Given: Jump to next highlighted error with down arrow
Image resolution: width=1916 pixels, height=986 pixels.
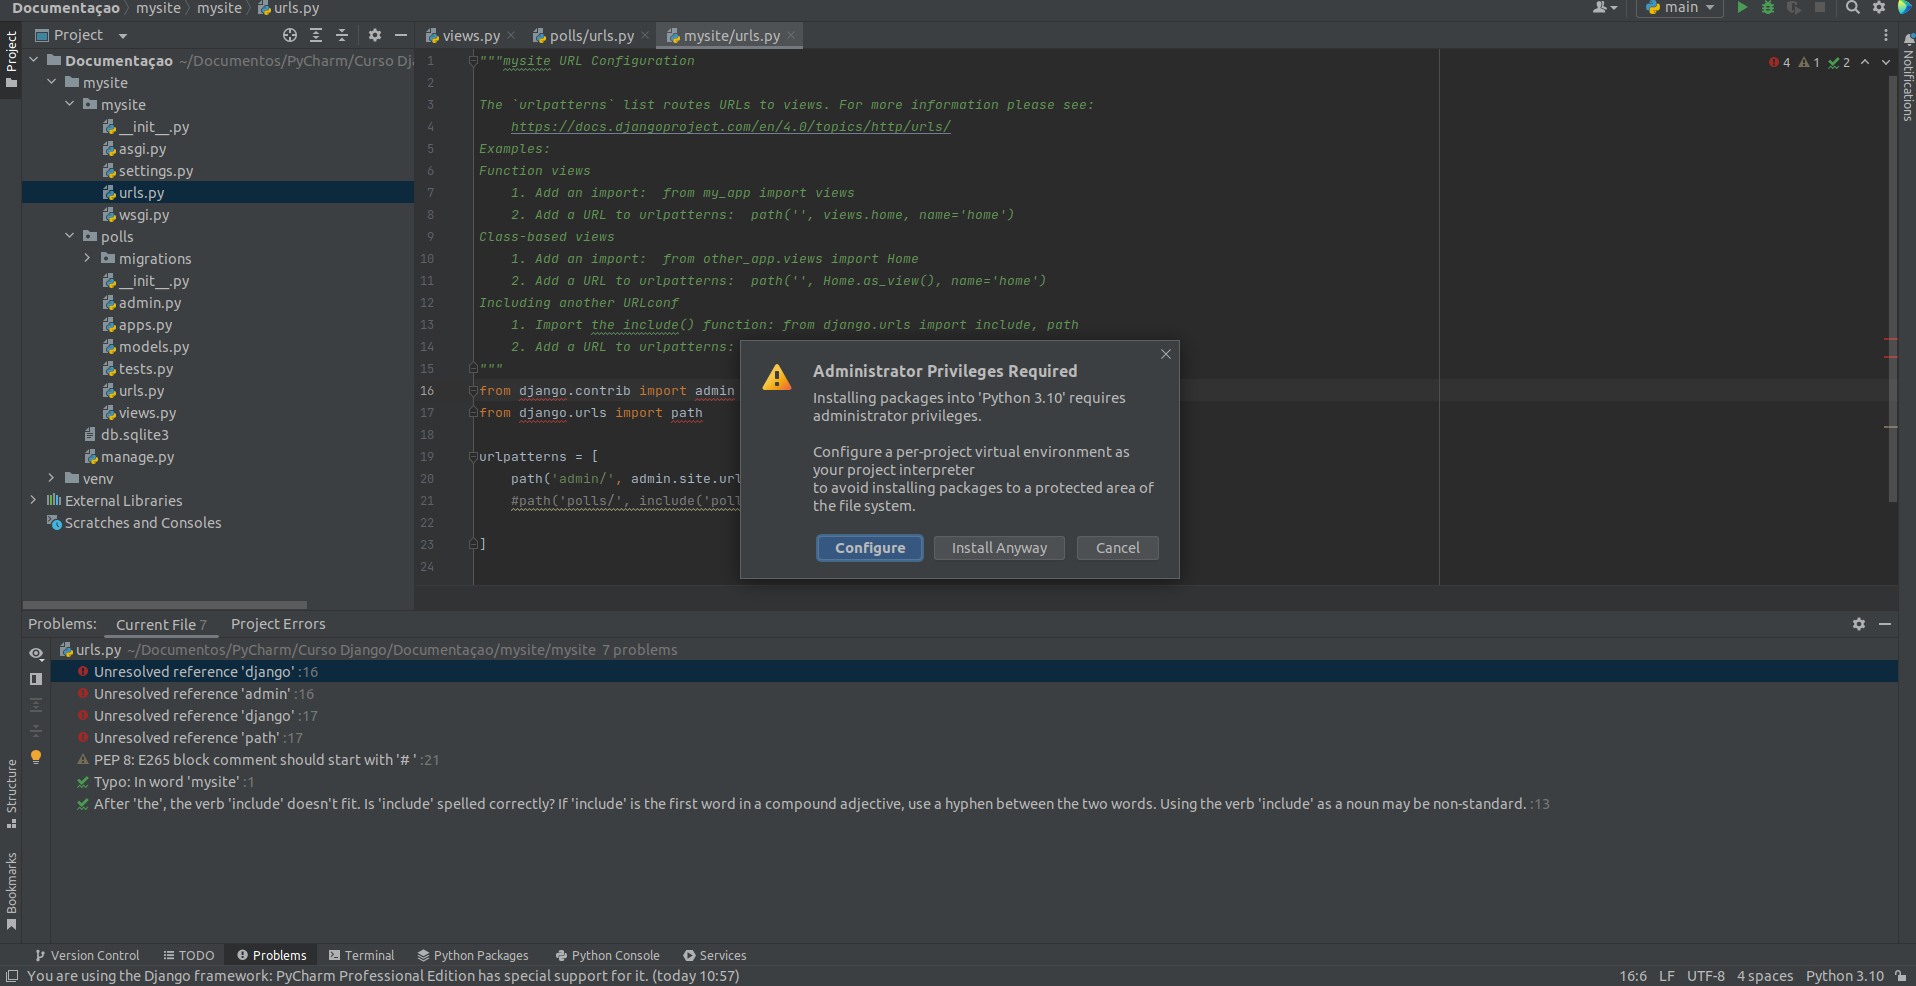Looking at the screenshot, I should click(1886, 62).
